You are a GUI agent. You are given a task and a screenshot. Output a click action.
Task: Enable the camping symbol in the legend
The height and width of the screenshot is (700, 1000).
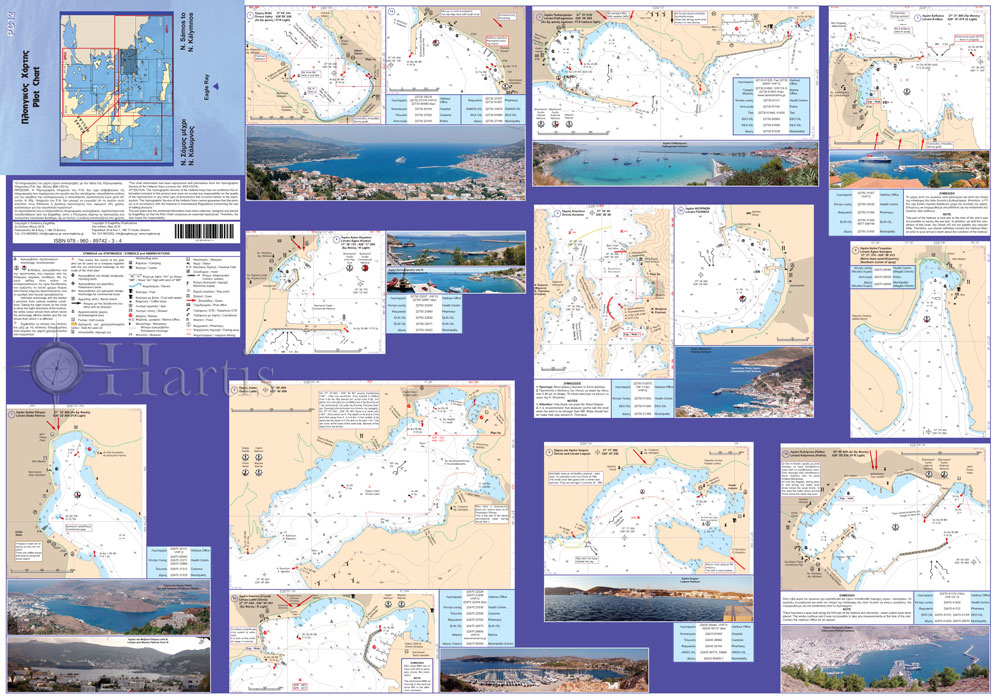pos(130,264)
